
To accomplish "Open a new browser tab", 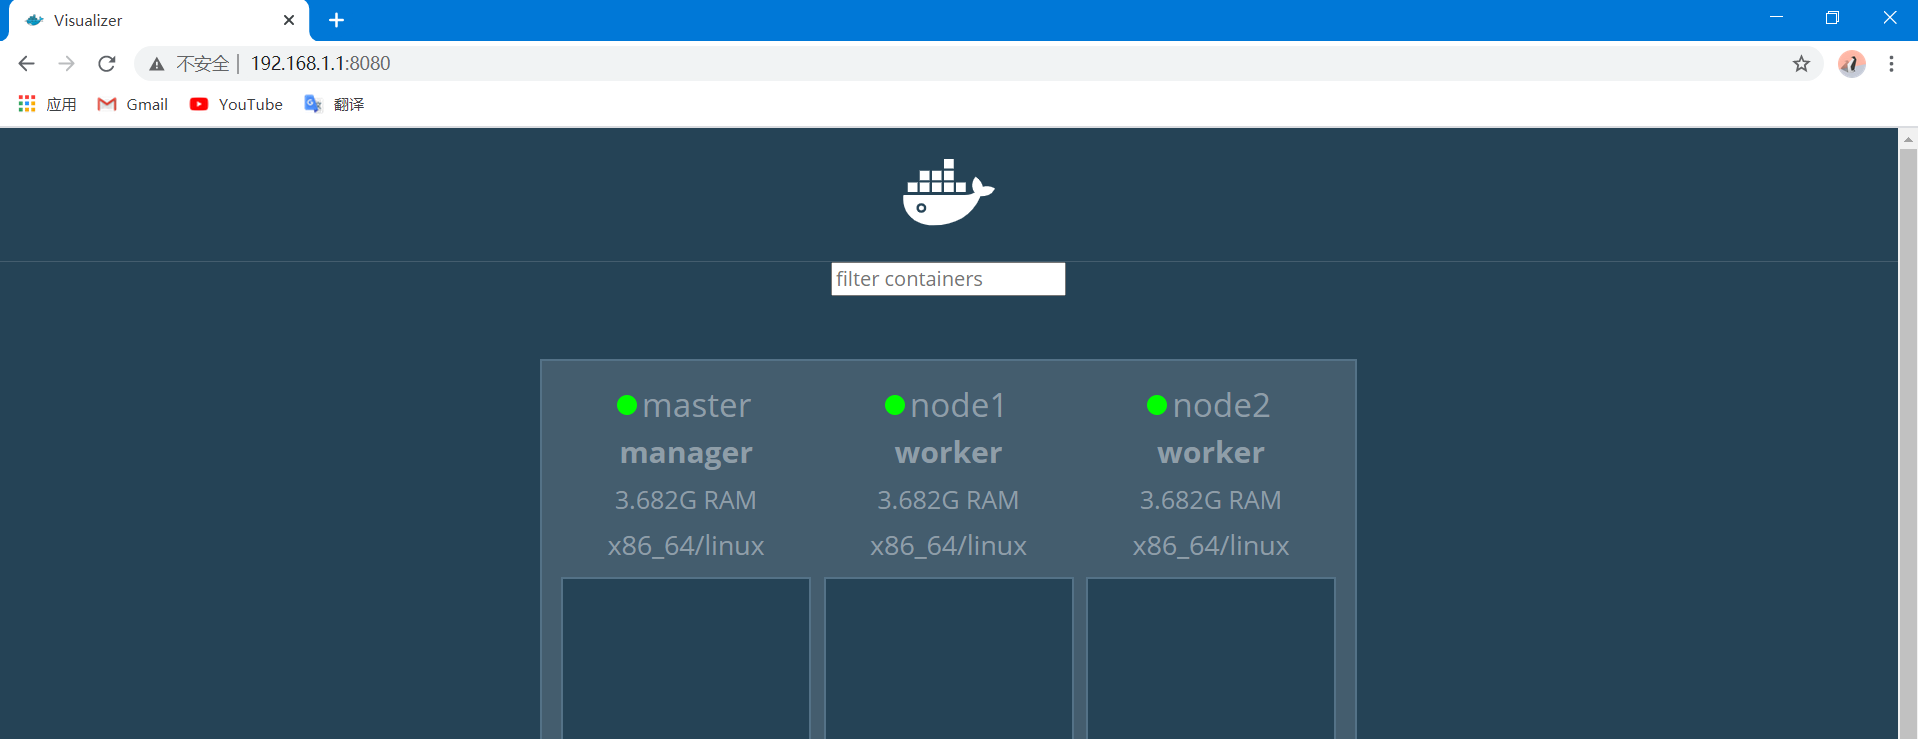I will 336,20.
